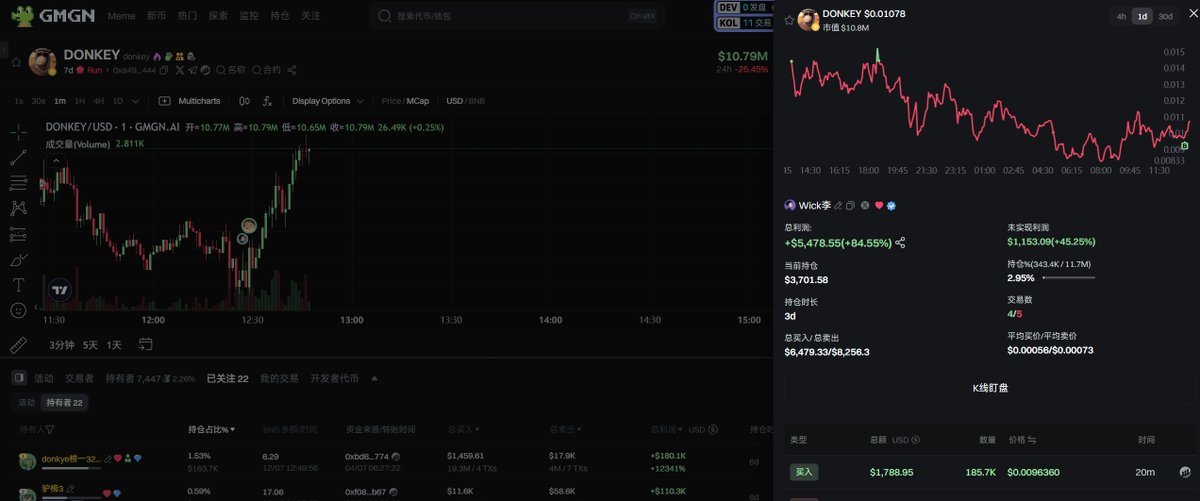This screenshot has height=501, width=1200.
Task: Open the Display Options dropdown
Action: (x=326, y=101)
